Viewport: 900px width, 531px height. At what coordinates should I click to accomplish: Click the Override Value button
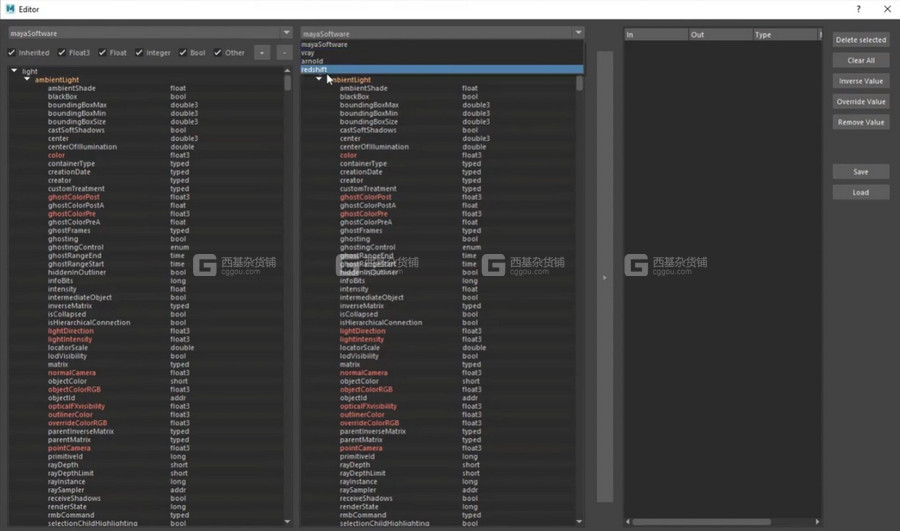click(861, 102)
